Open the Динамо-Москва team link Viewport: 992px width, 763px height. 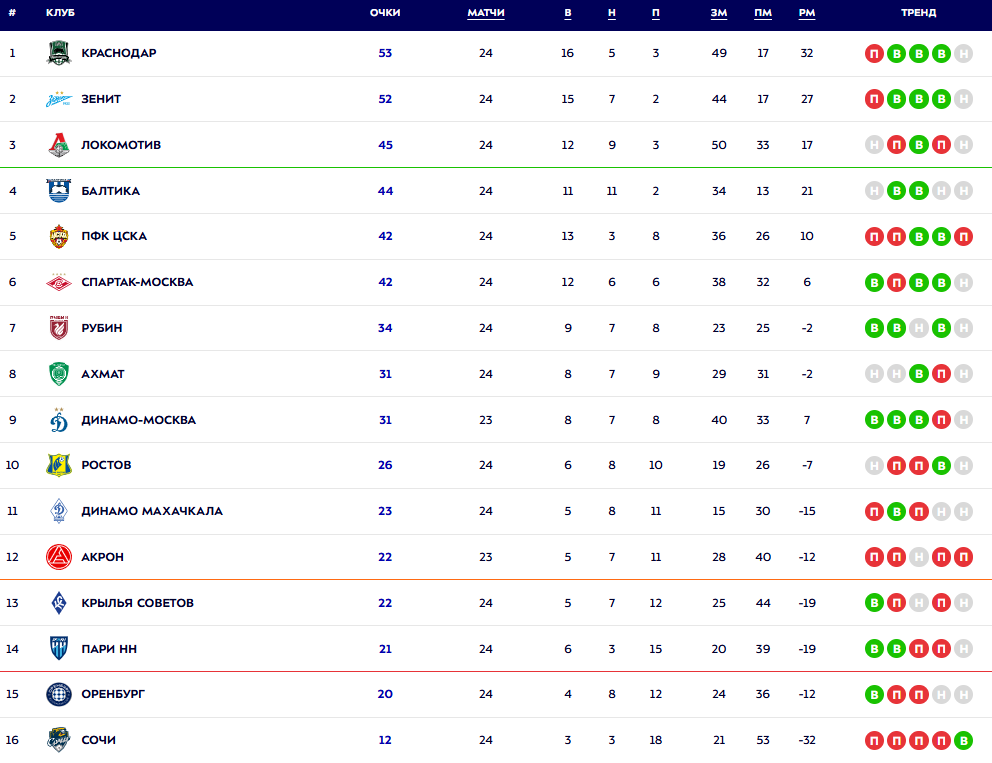click(139, 420)
